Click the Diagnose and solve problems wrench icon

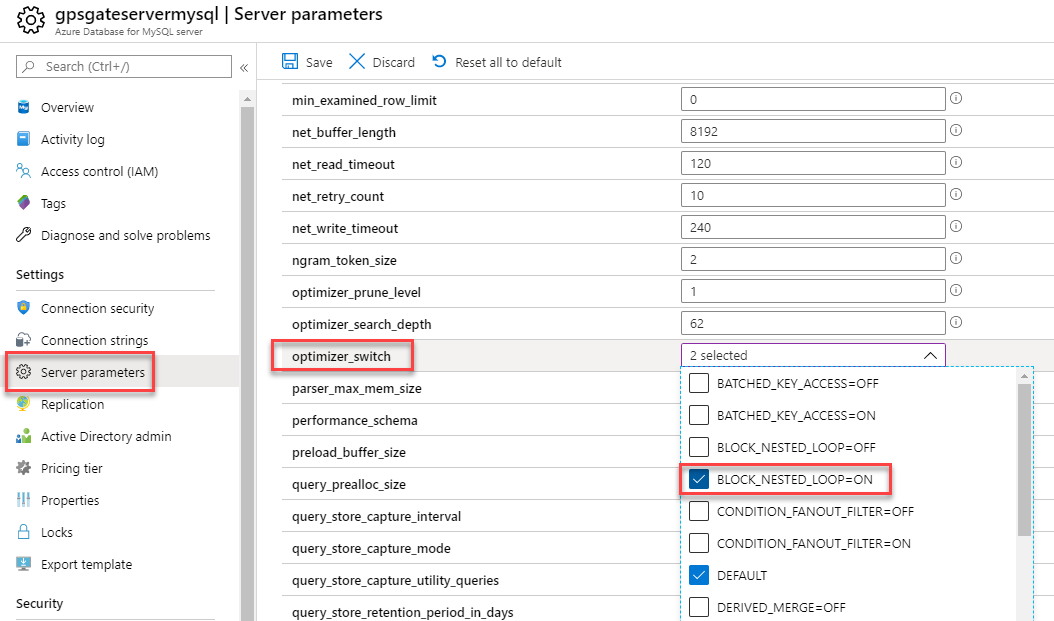(x=24, y=235)
